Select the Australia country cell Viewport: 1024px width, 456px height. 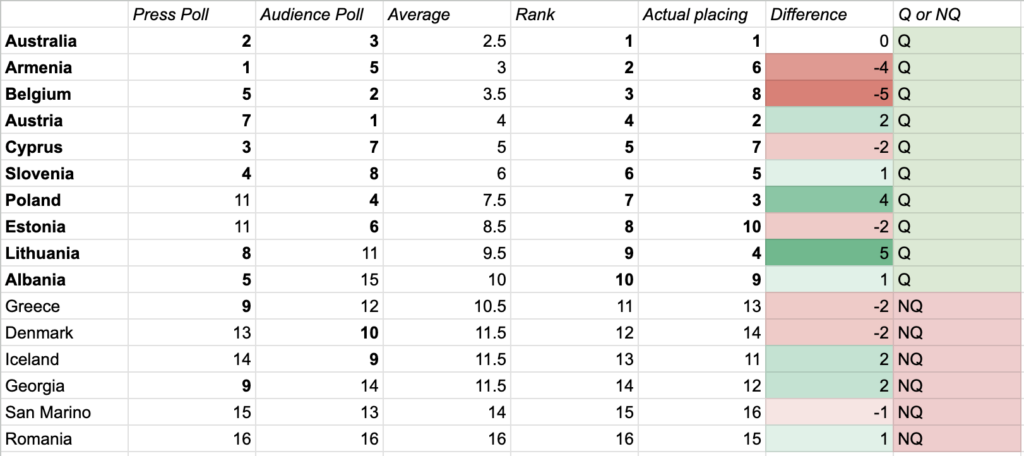tap(65, 41)
